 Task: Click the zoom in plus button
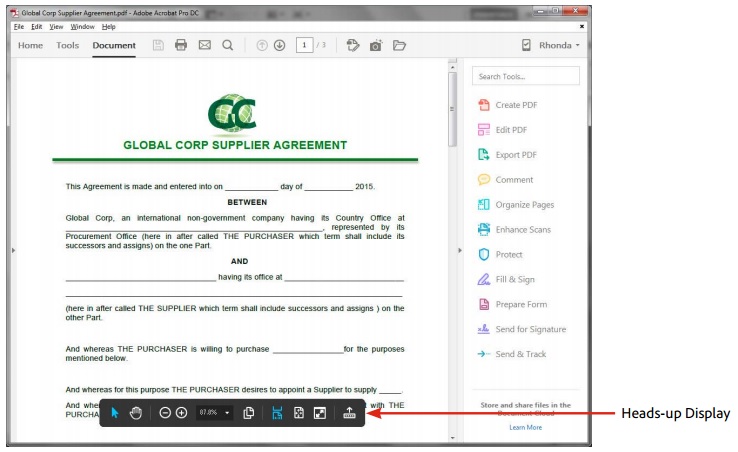click(181, 413)
